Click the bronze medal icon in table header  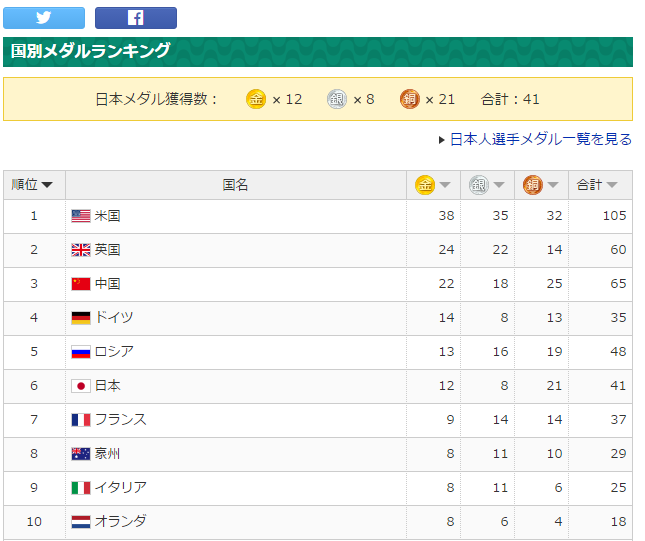point(533,185)
